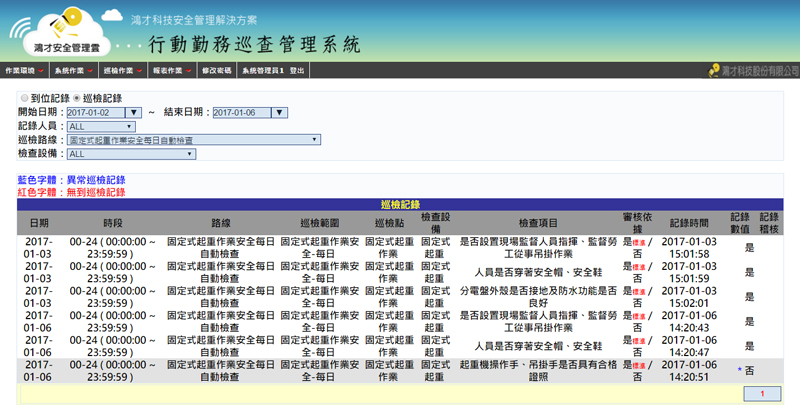This screenshot has height=405, width=800.
Task: Click the 修改密碼 menu item
Action: pyautogui.click(x=216, y=72)
